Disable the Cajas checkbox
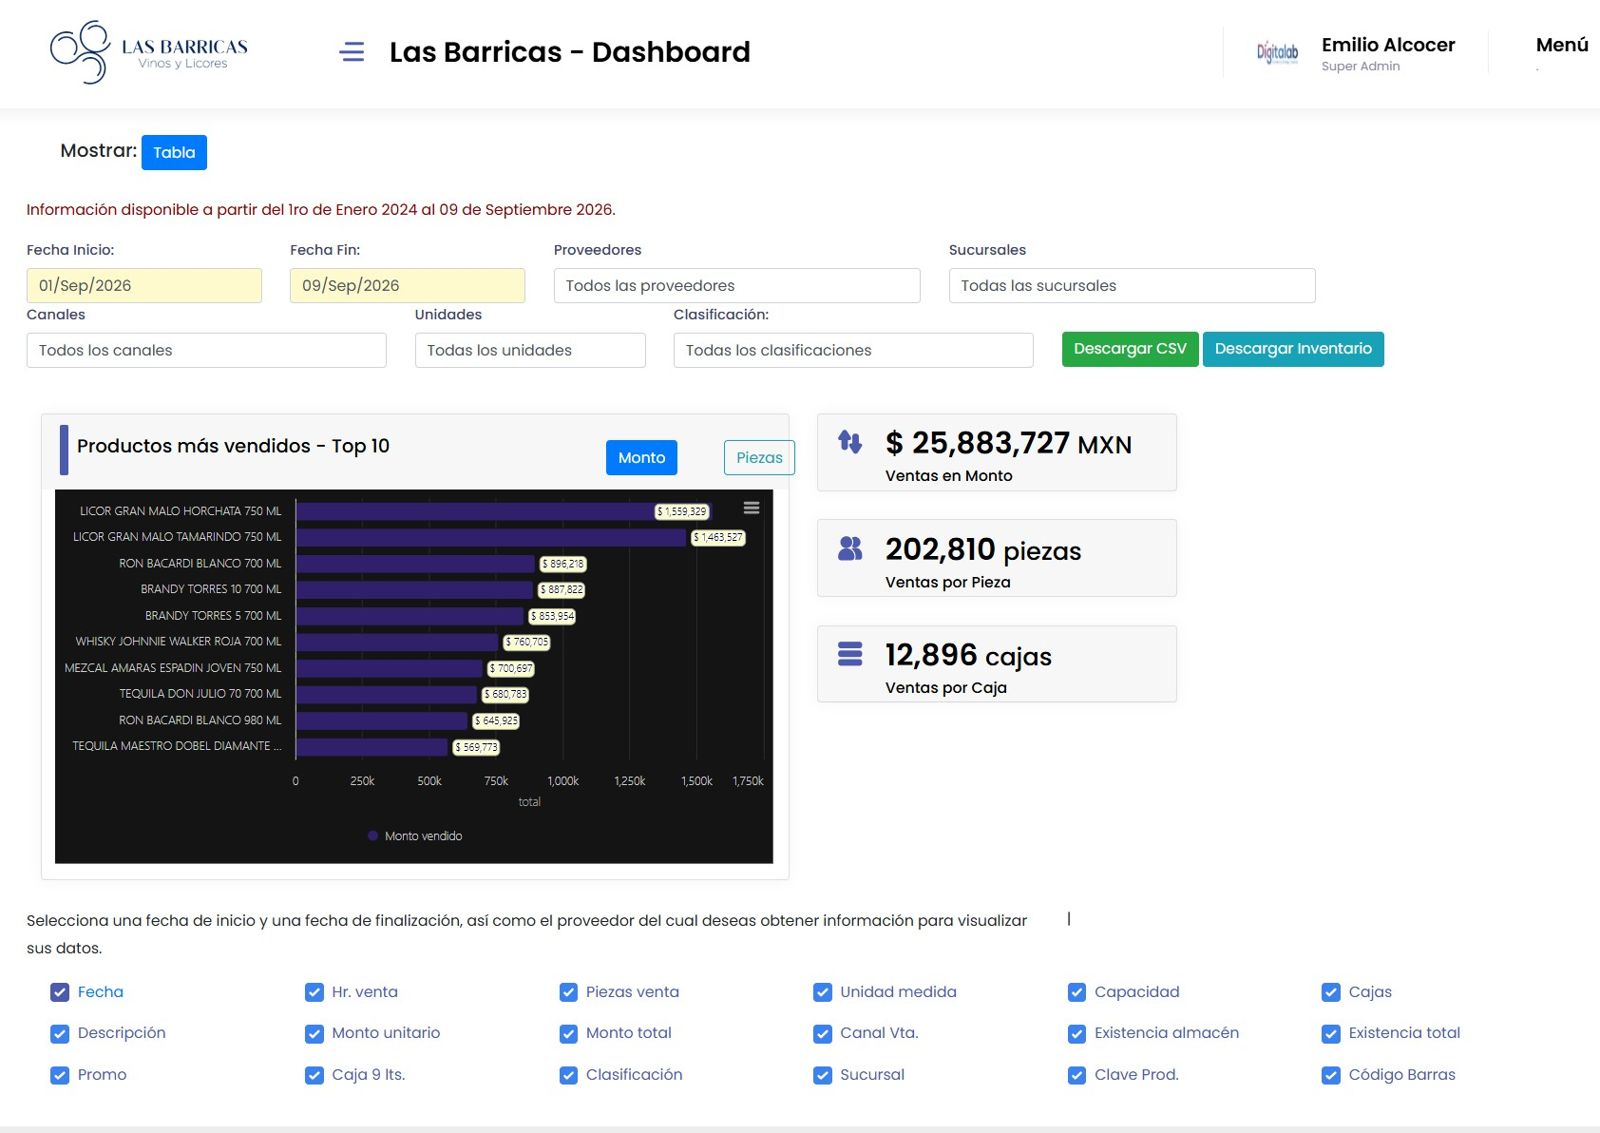 coord(1330,992)
